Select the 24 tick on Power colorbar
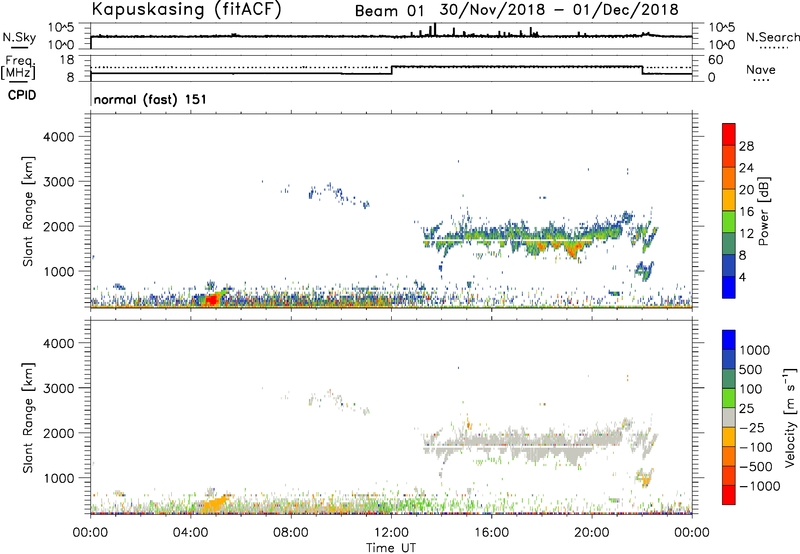 [x=746, y=168]
